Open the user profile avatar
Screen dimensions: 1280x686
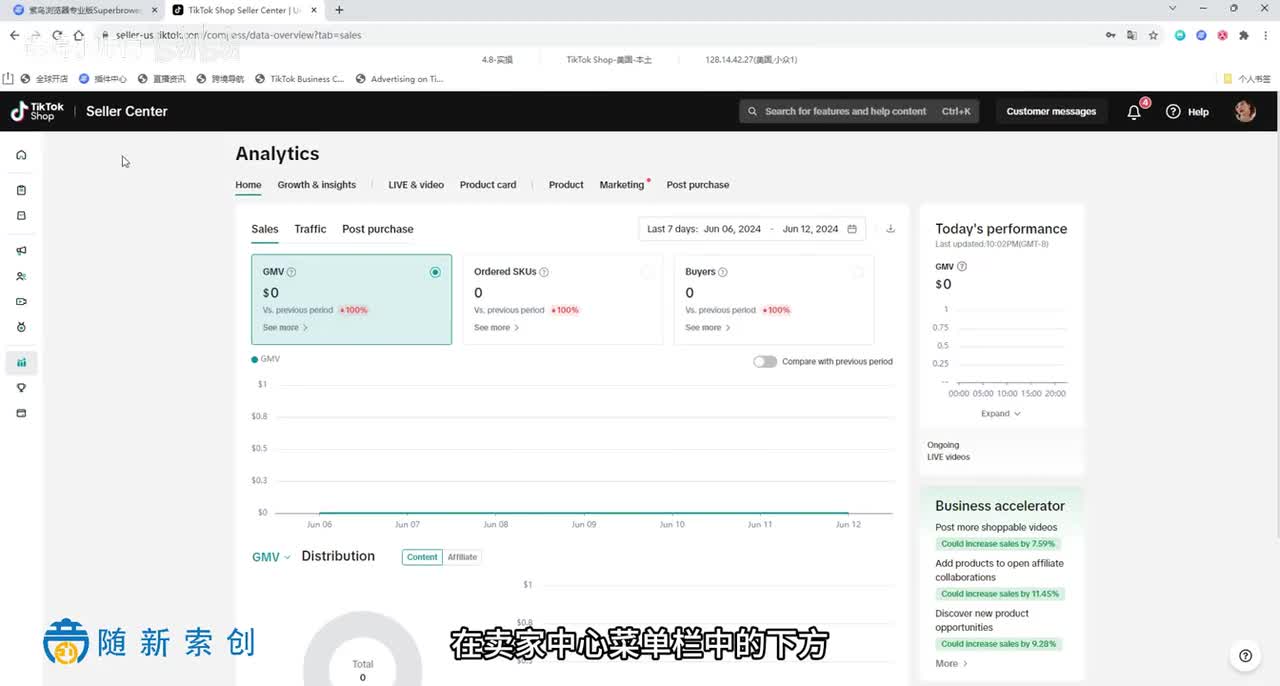click(x=1245, y=111)
